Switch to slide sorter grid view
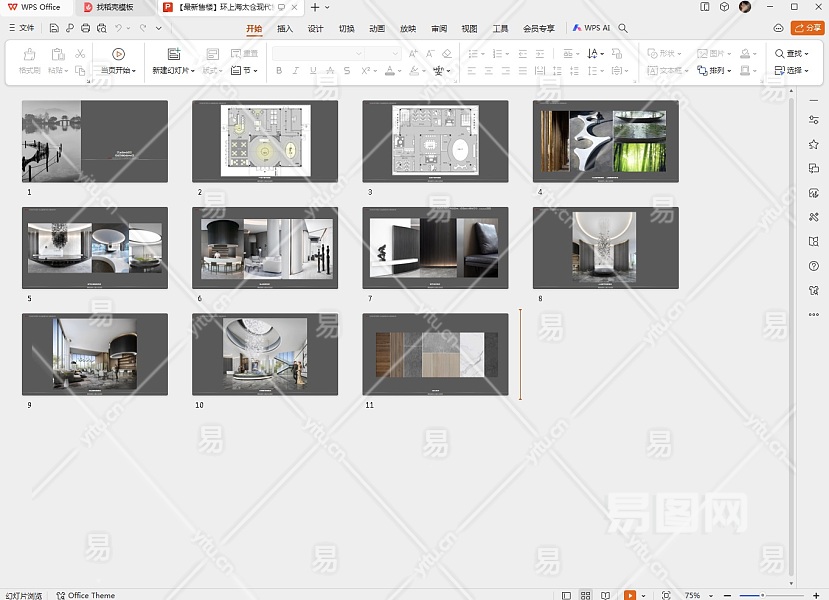The width and height of the screenshot is (829, 600). (587, 595)
